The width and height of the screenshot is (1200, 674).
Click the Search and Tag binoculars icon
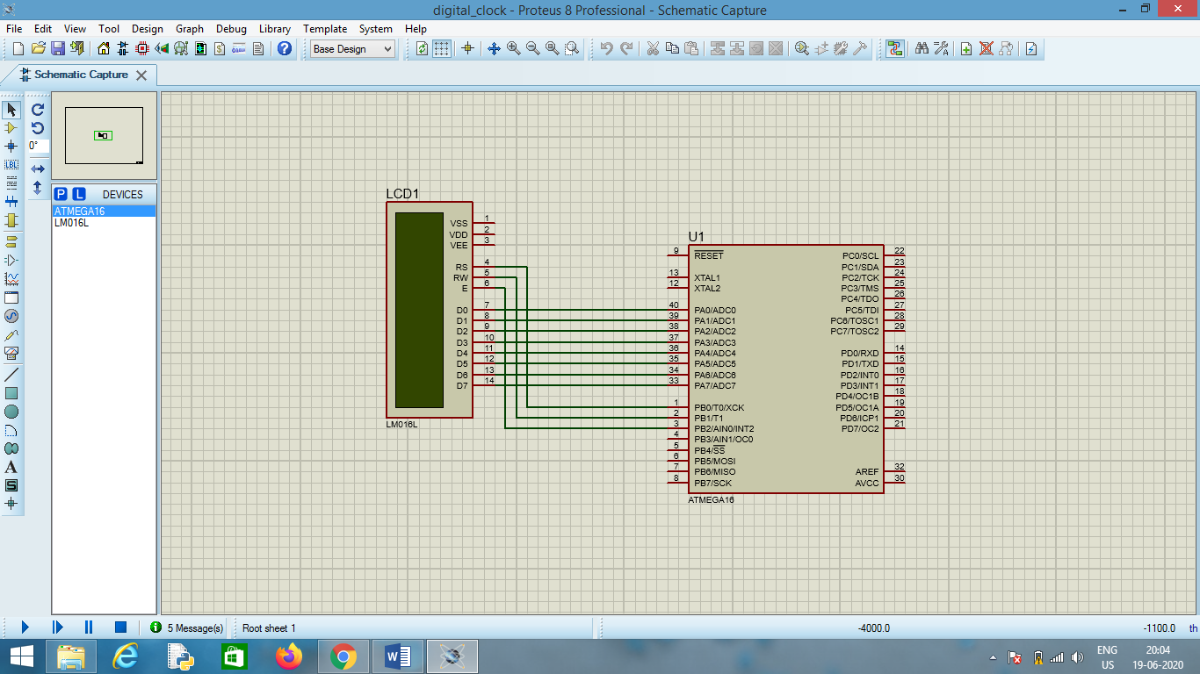pos(921,48)
